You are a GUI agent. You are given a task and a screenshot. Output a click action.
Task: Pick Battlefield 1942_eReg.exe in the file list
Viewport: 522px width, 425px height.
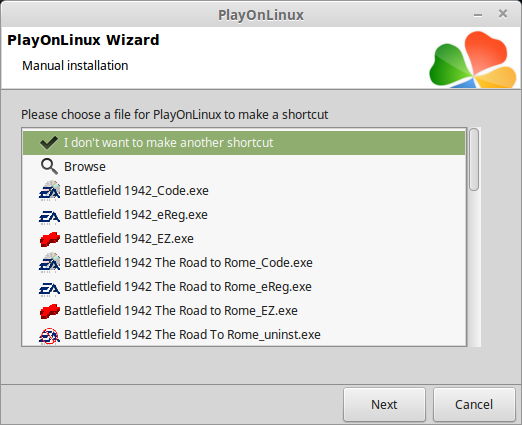coord(244,215)
